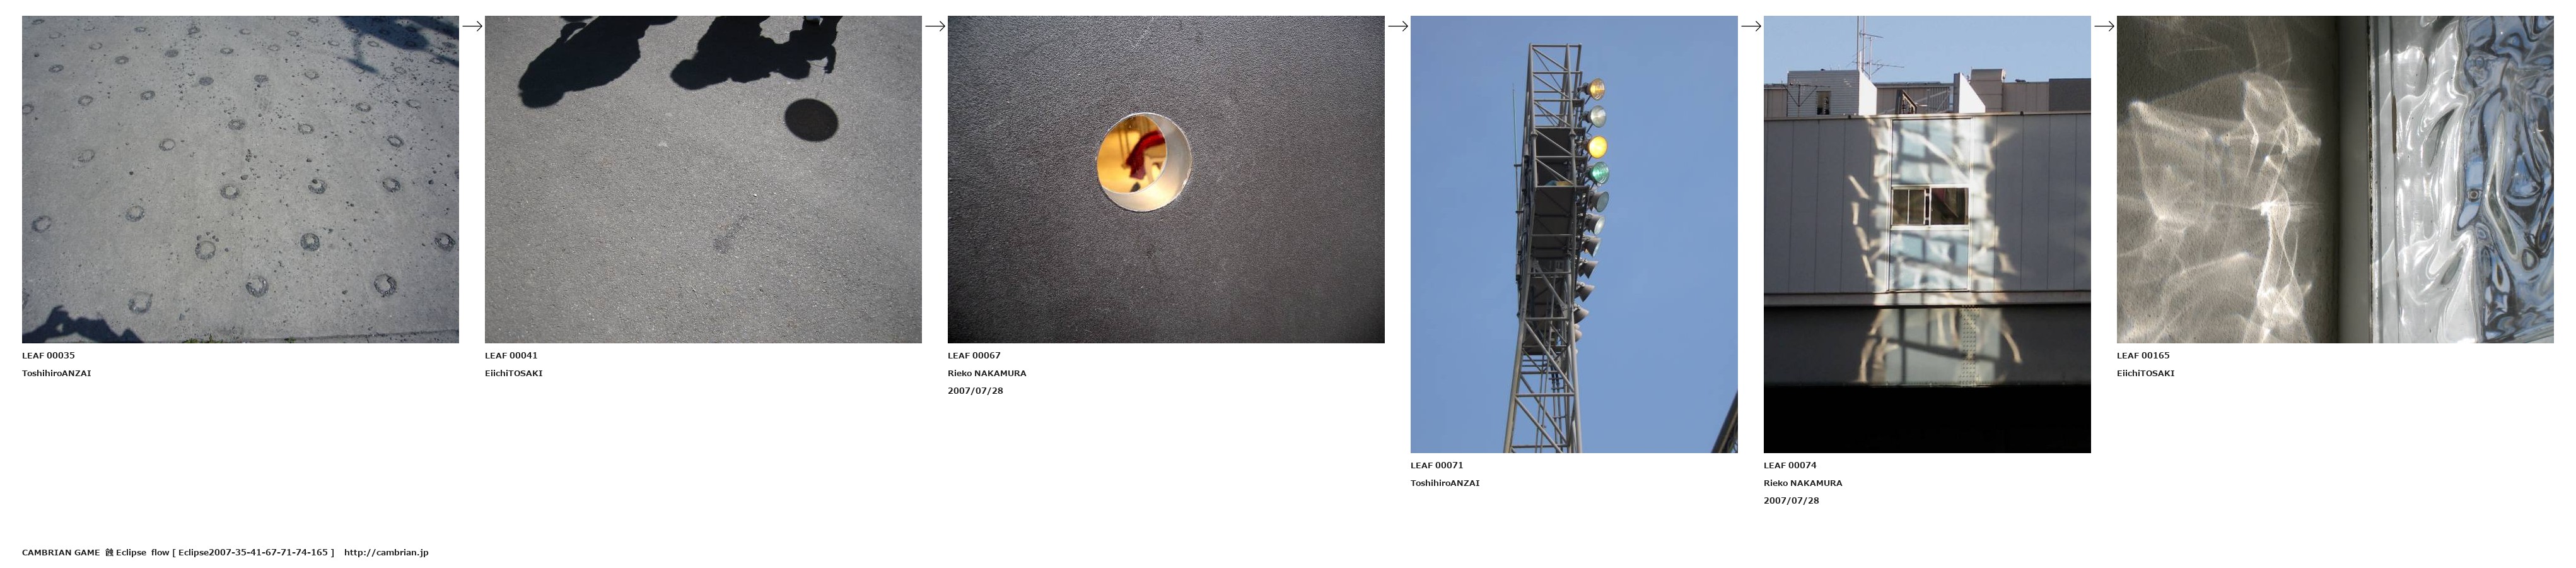This screenshot has width=2576, height=568.
Task: Click the arrow after LEAF 00067 image
Action: pos(1398,26)
